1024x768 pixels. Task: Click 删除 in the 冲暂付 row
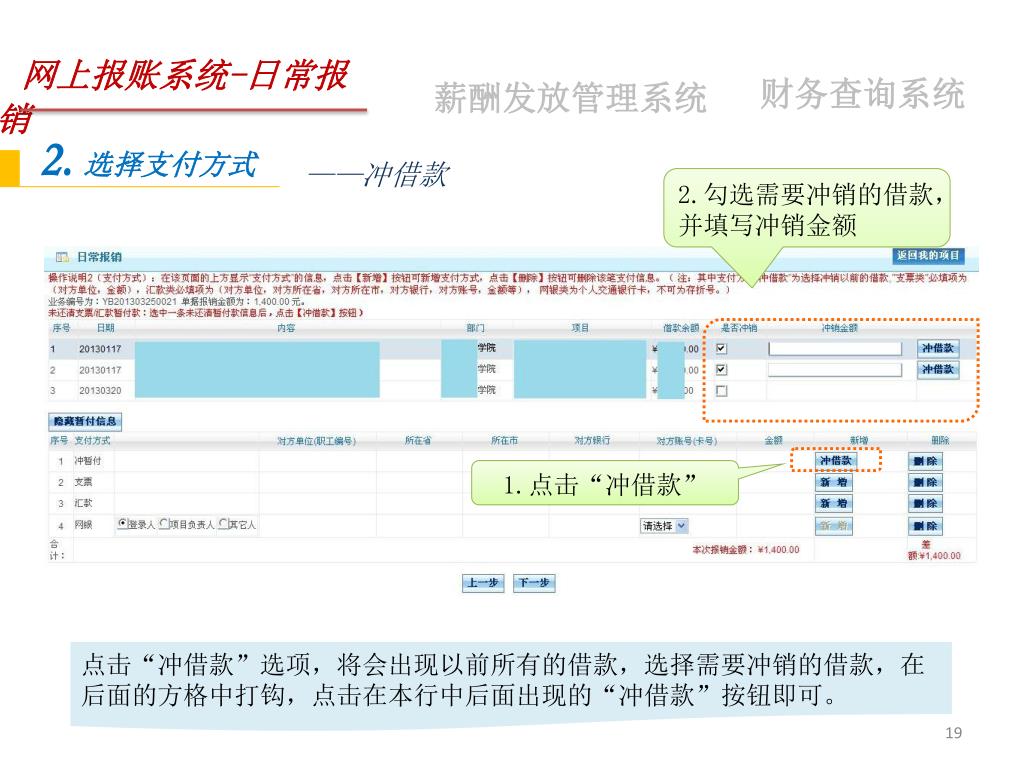[x=925, y=461]
